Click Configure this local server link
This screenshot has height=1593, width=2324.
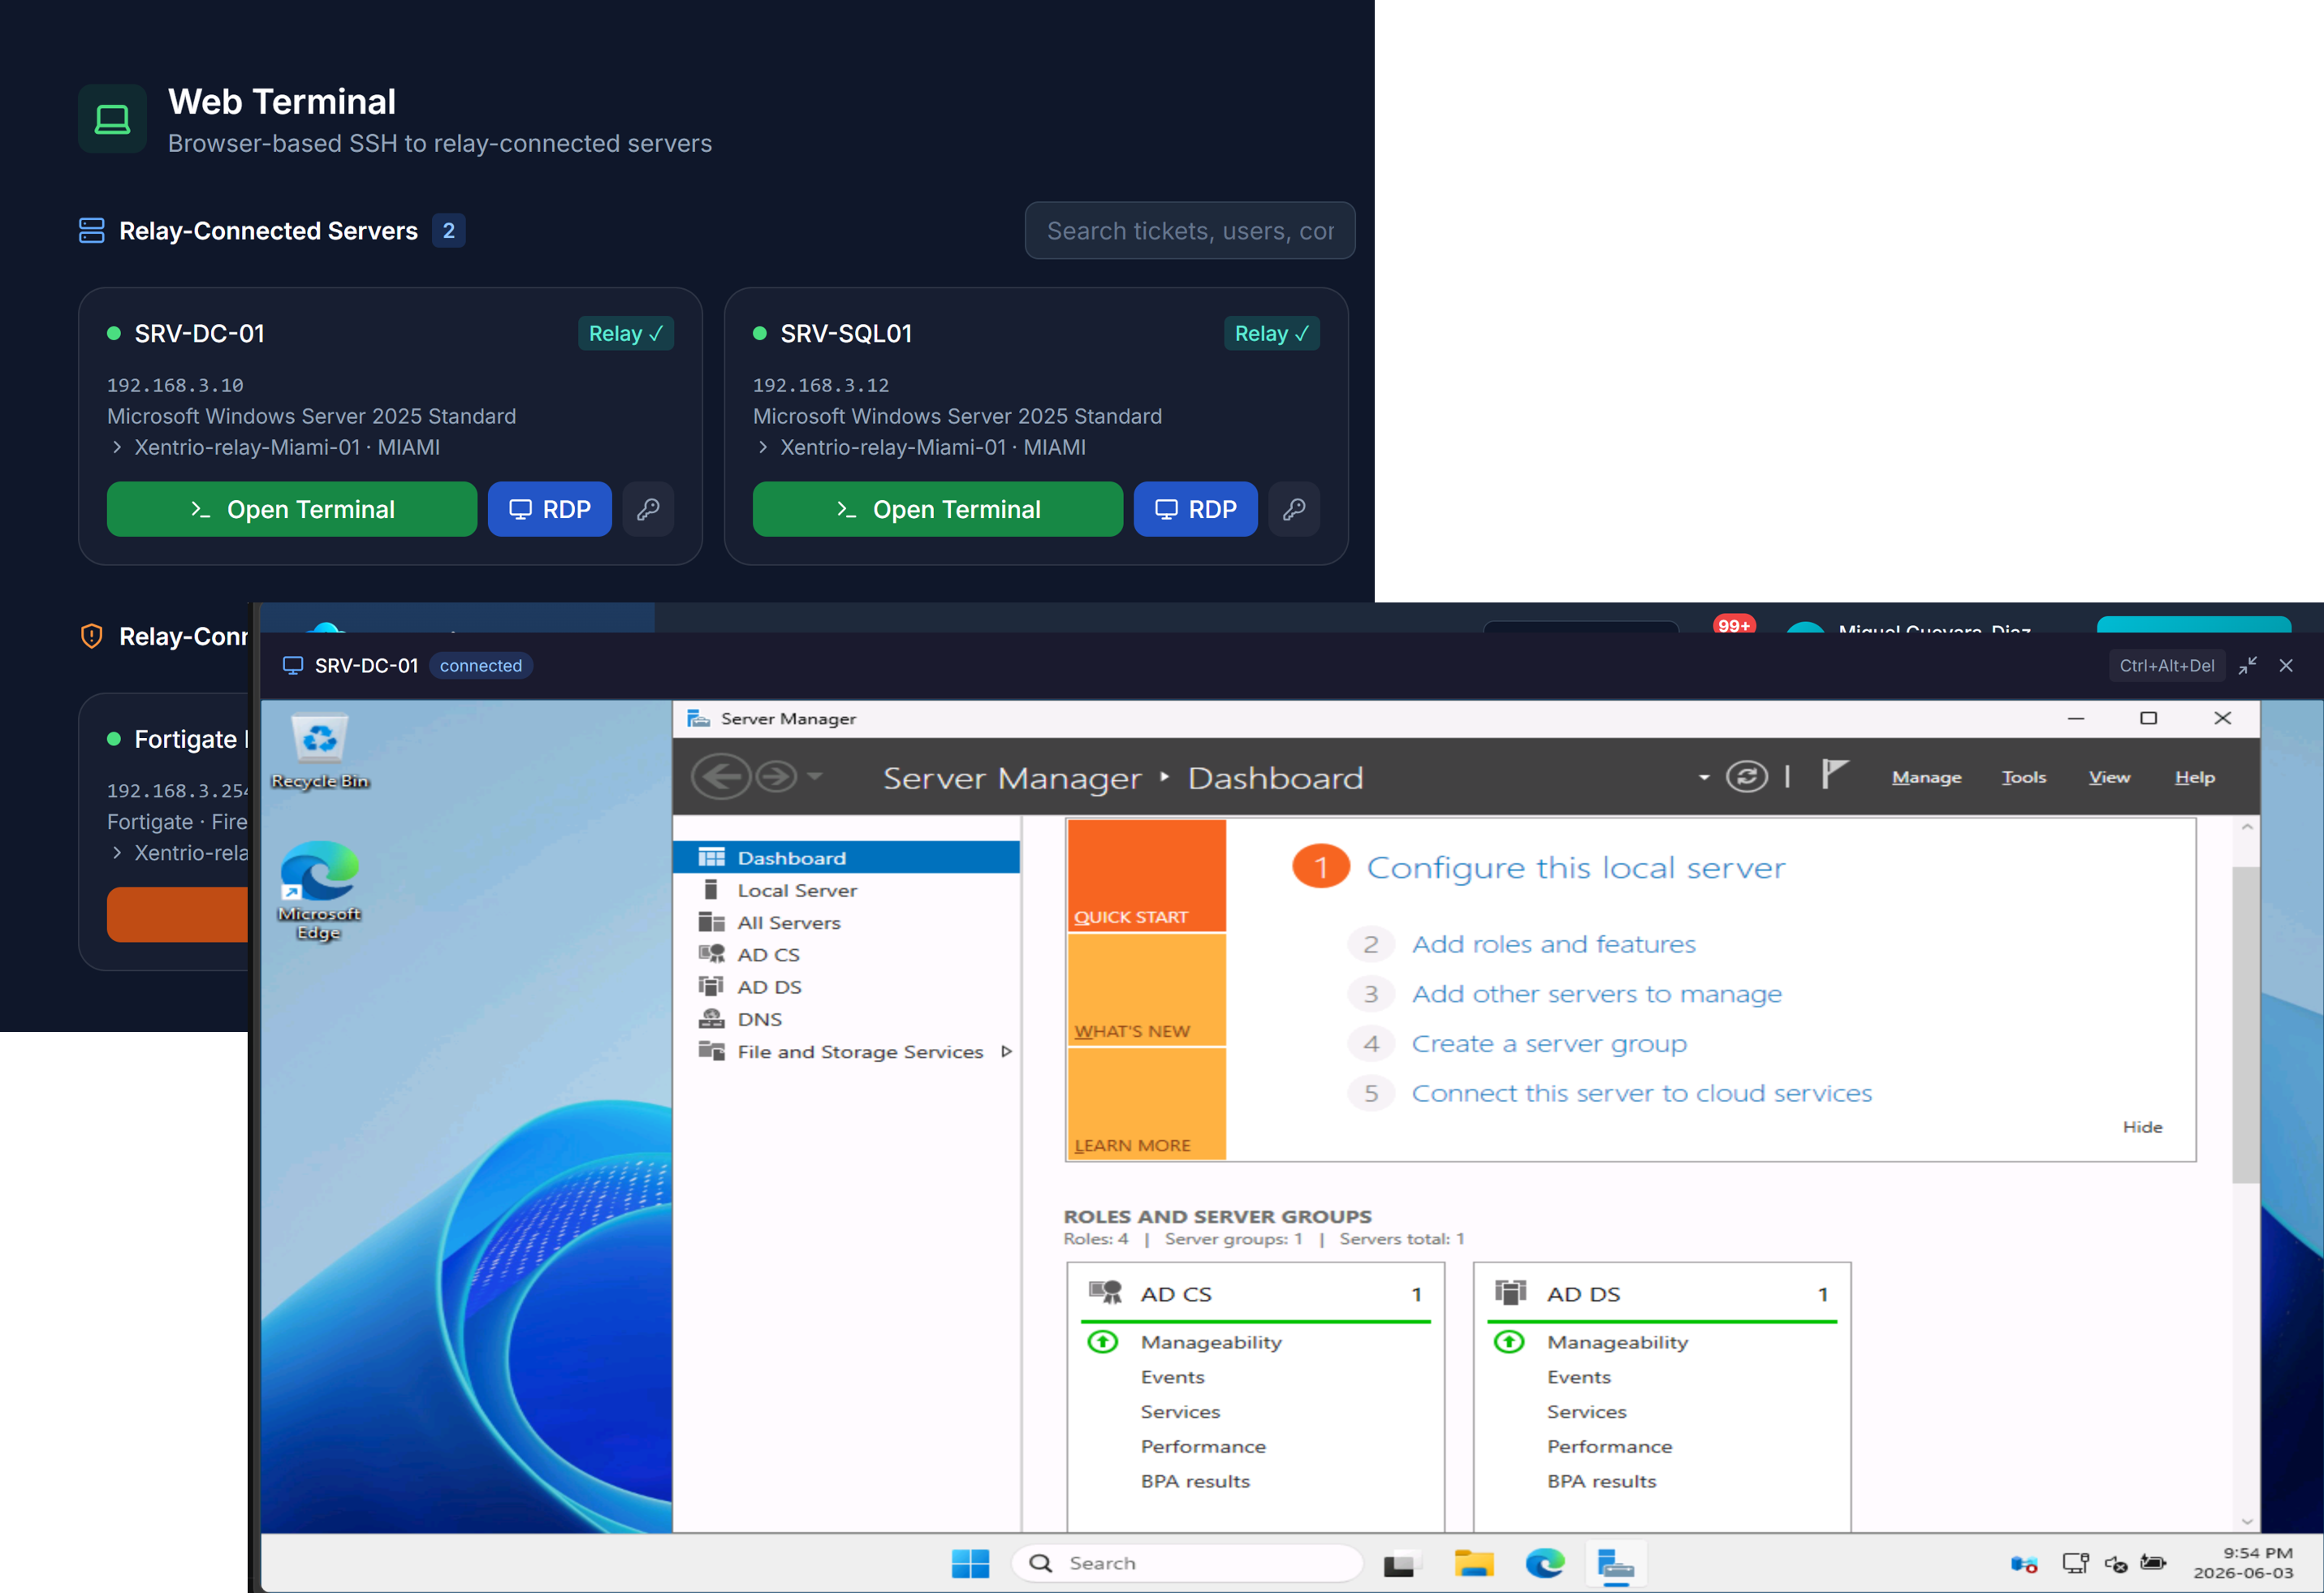pos(1575,867)
